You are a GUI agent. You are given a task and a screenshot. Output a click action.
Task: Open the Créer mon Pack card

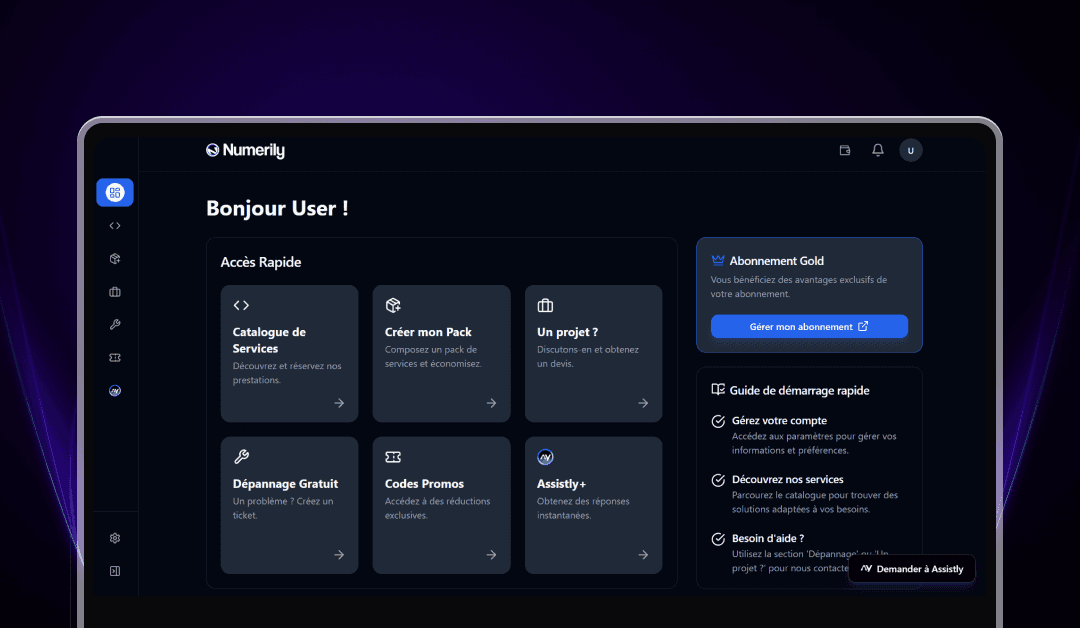442,353
